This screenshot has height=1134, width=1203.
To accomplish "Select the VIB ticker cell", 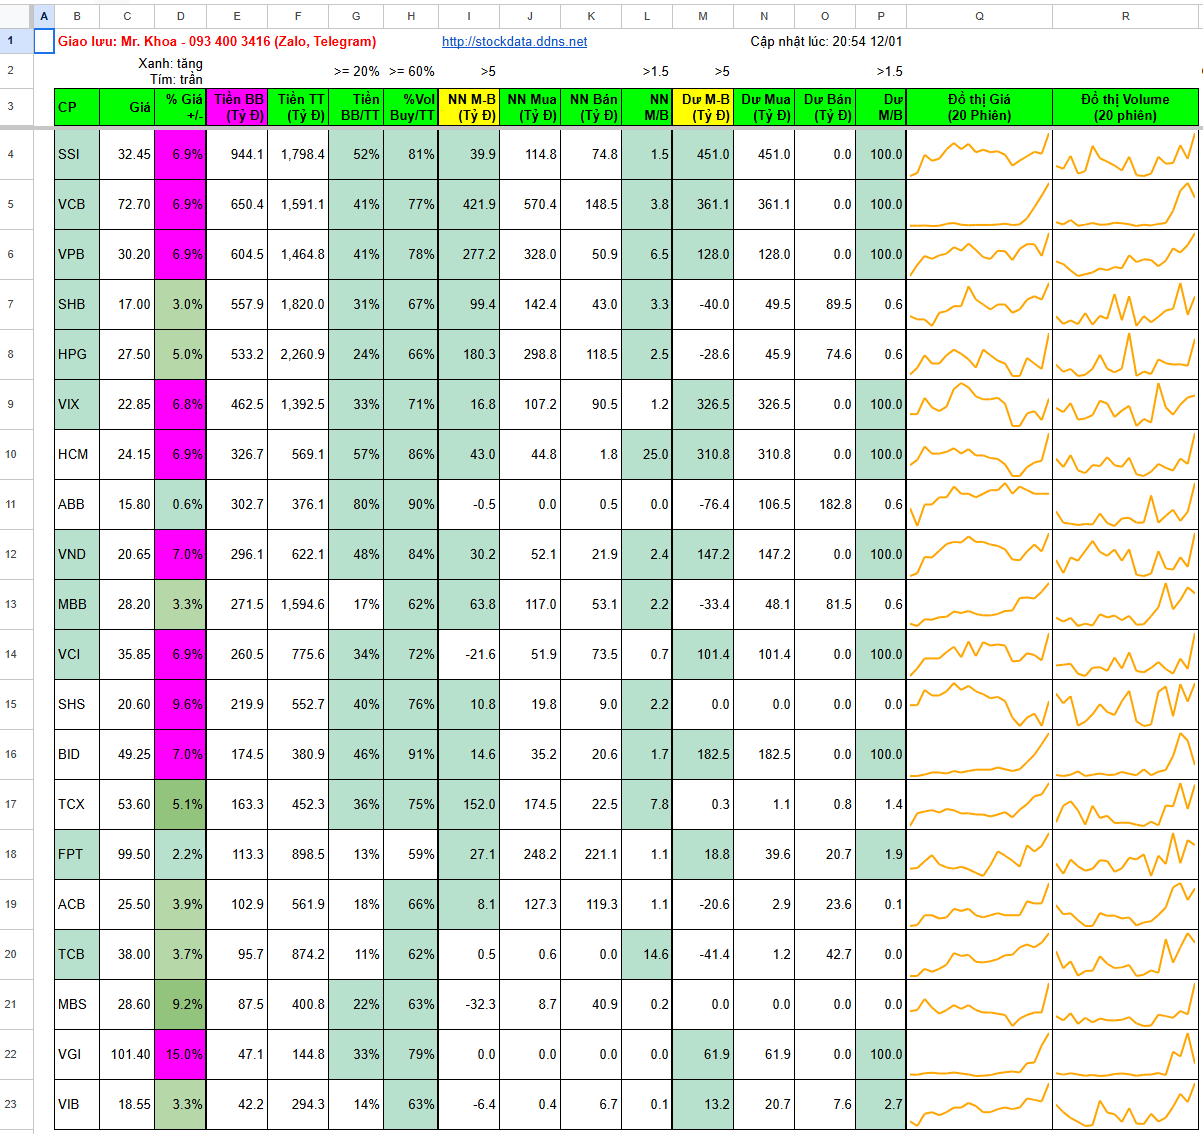I will click(x=77, y=1104).
